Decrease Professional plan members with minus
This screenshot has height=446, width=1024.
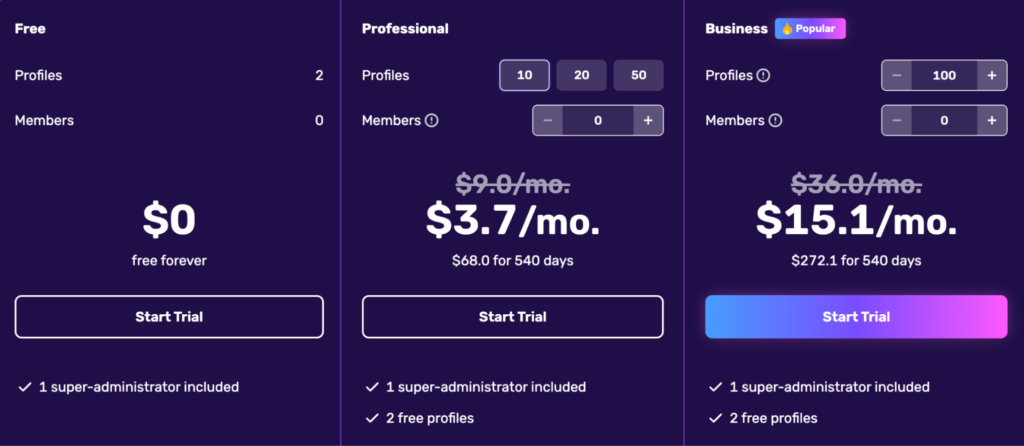[548, 121]
